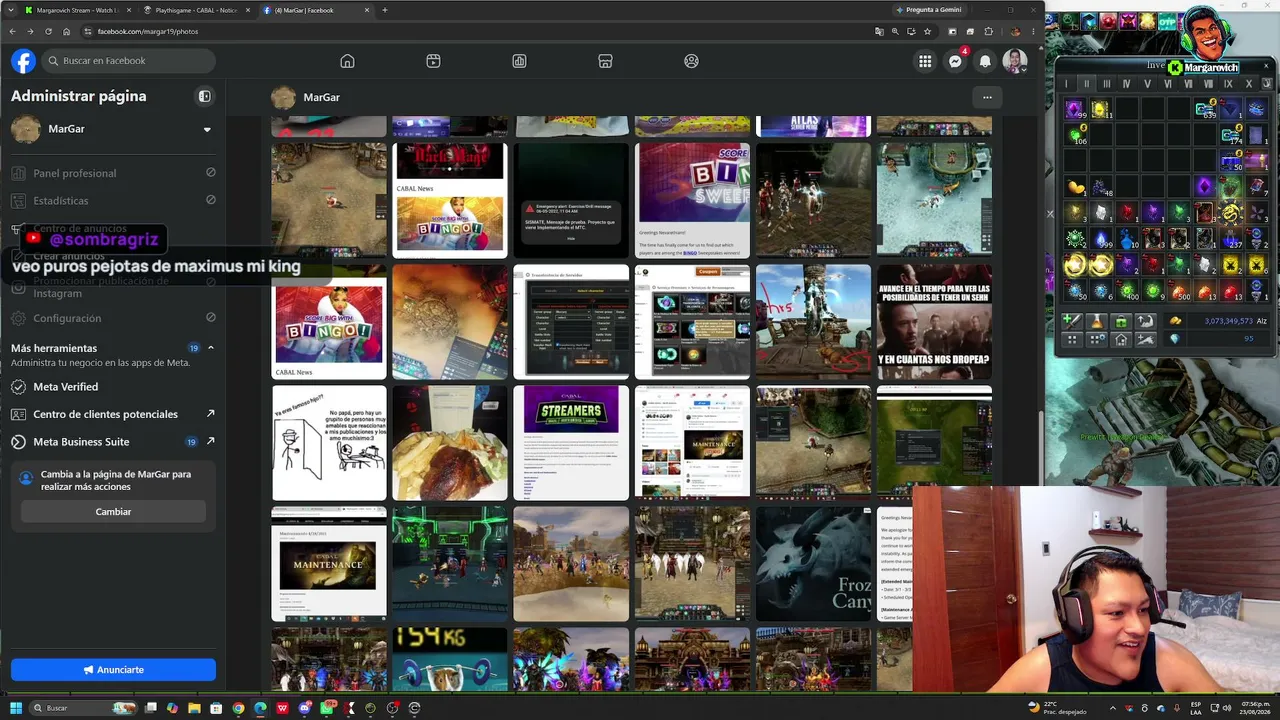Screen dimensions: 1280x720
Task: Open the Chrome tab search dropdown
Action: pos(13,10)
